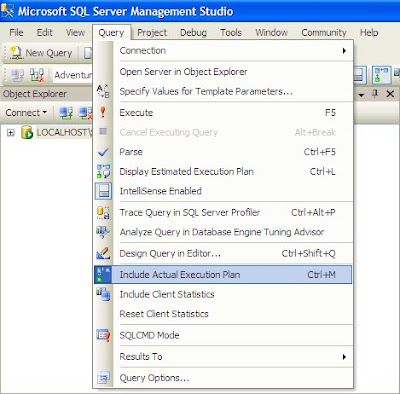Viewport: 400px width, 394px height.
Task: Pin the Object Explorer panel
Action: pos(375,94)
